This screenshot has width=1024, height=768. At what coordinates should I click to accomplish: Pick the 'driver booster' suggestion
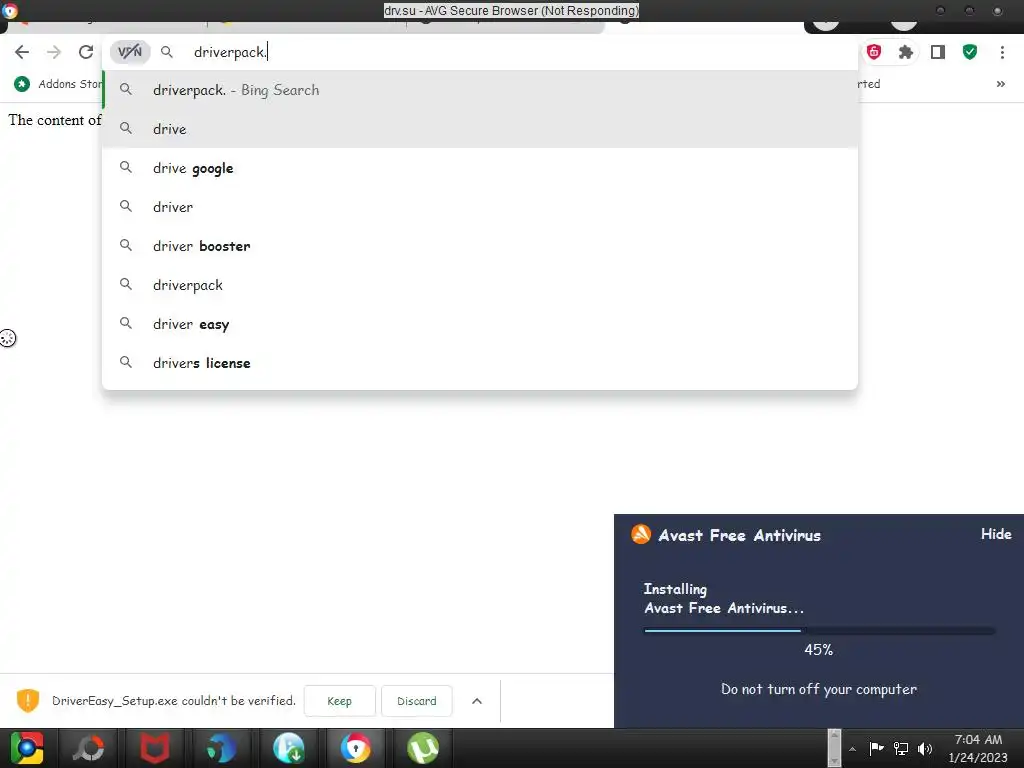coord(480,246)
